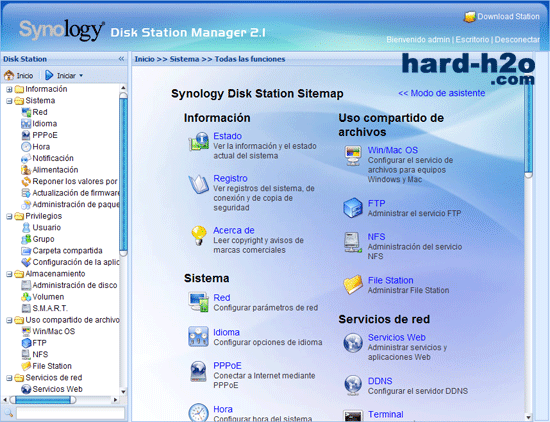Viewport: 550px width, 422px height.
Task: Click the Terminal icon in sitemap
Action: 353,416
